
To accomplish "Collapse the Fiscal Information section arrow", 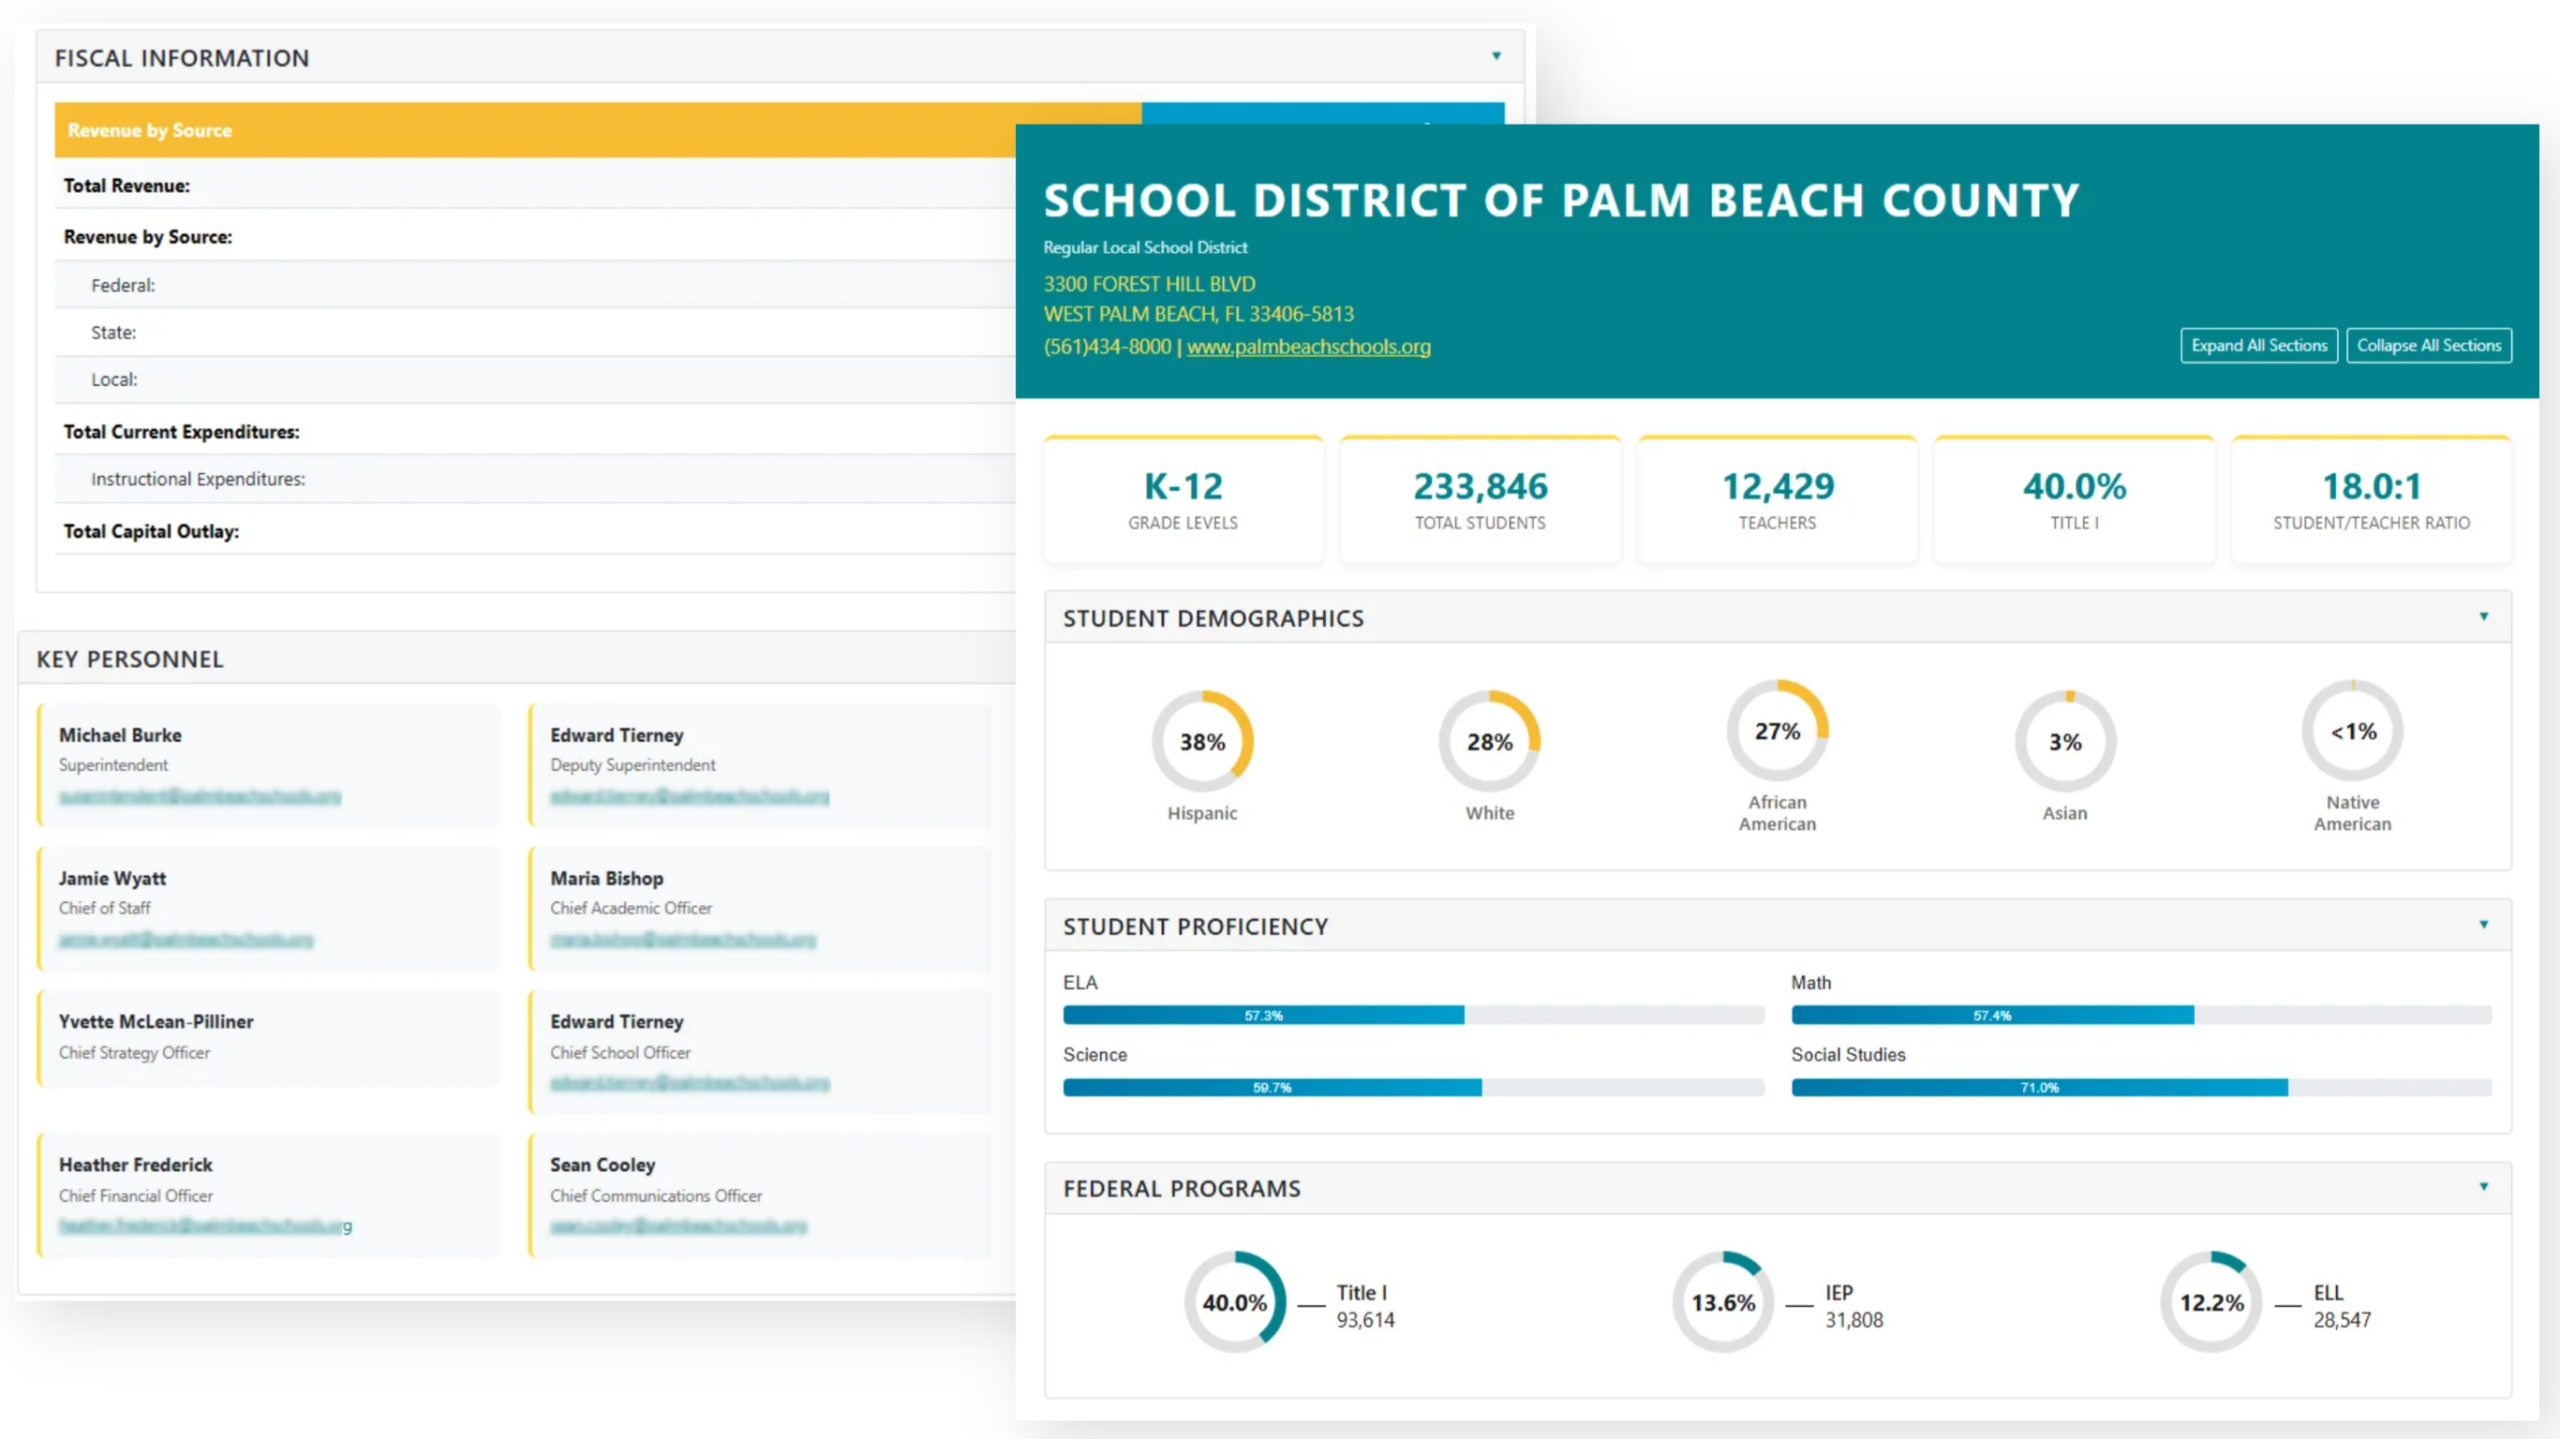I will tap(1496, 57).
